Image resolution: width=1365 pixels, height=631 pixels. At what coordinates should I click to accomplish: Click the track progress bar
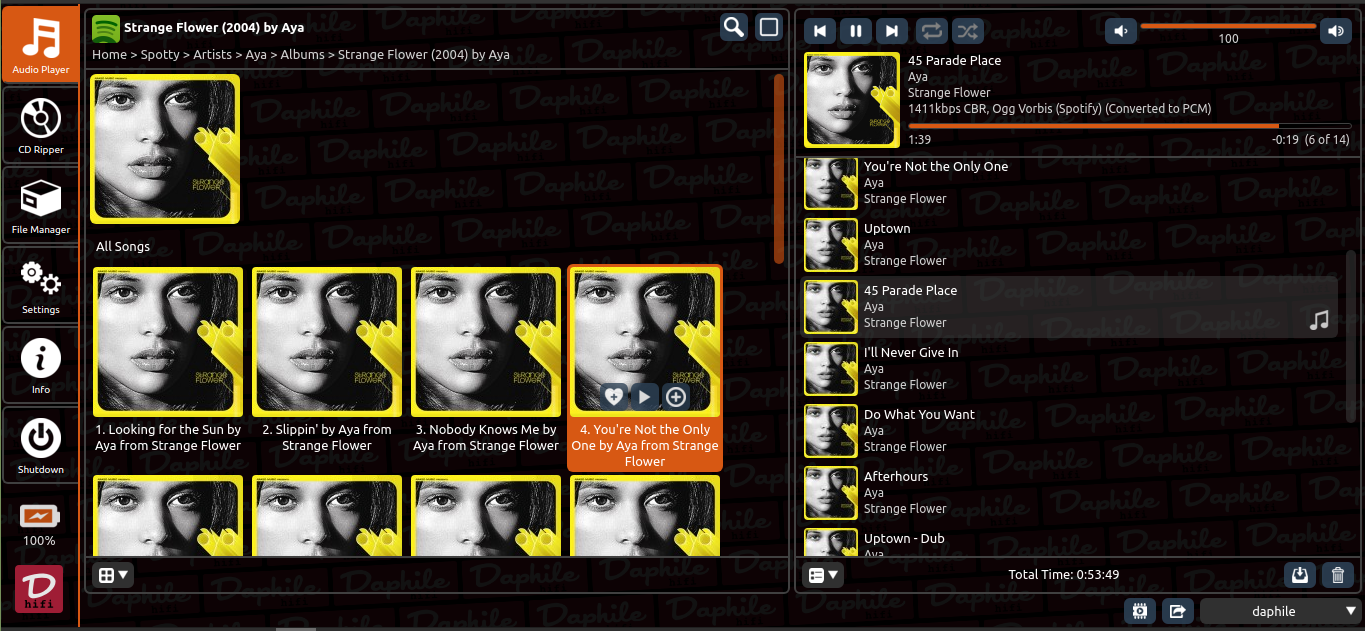coord(1128,125)
